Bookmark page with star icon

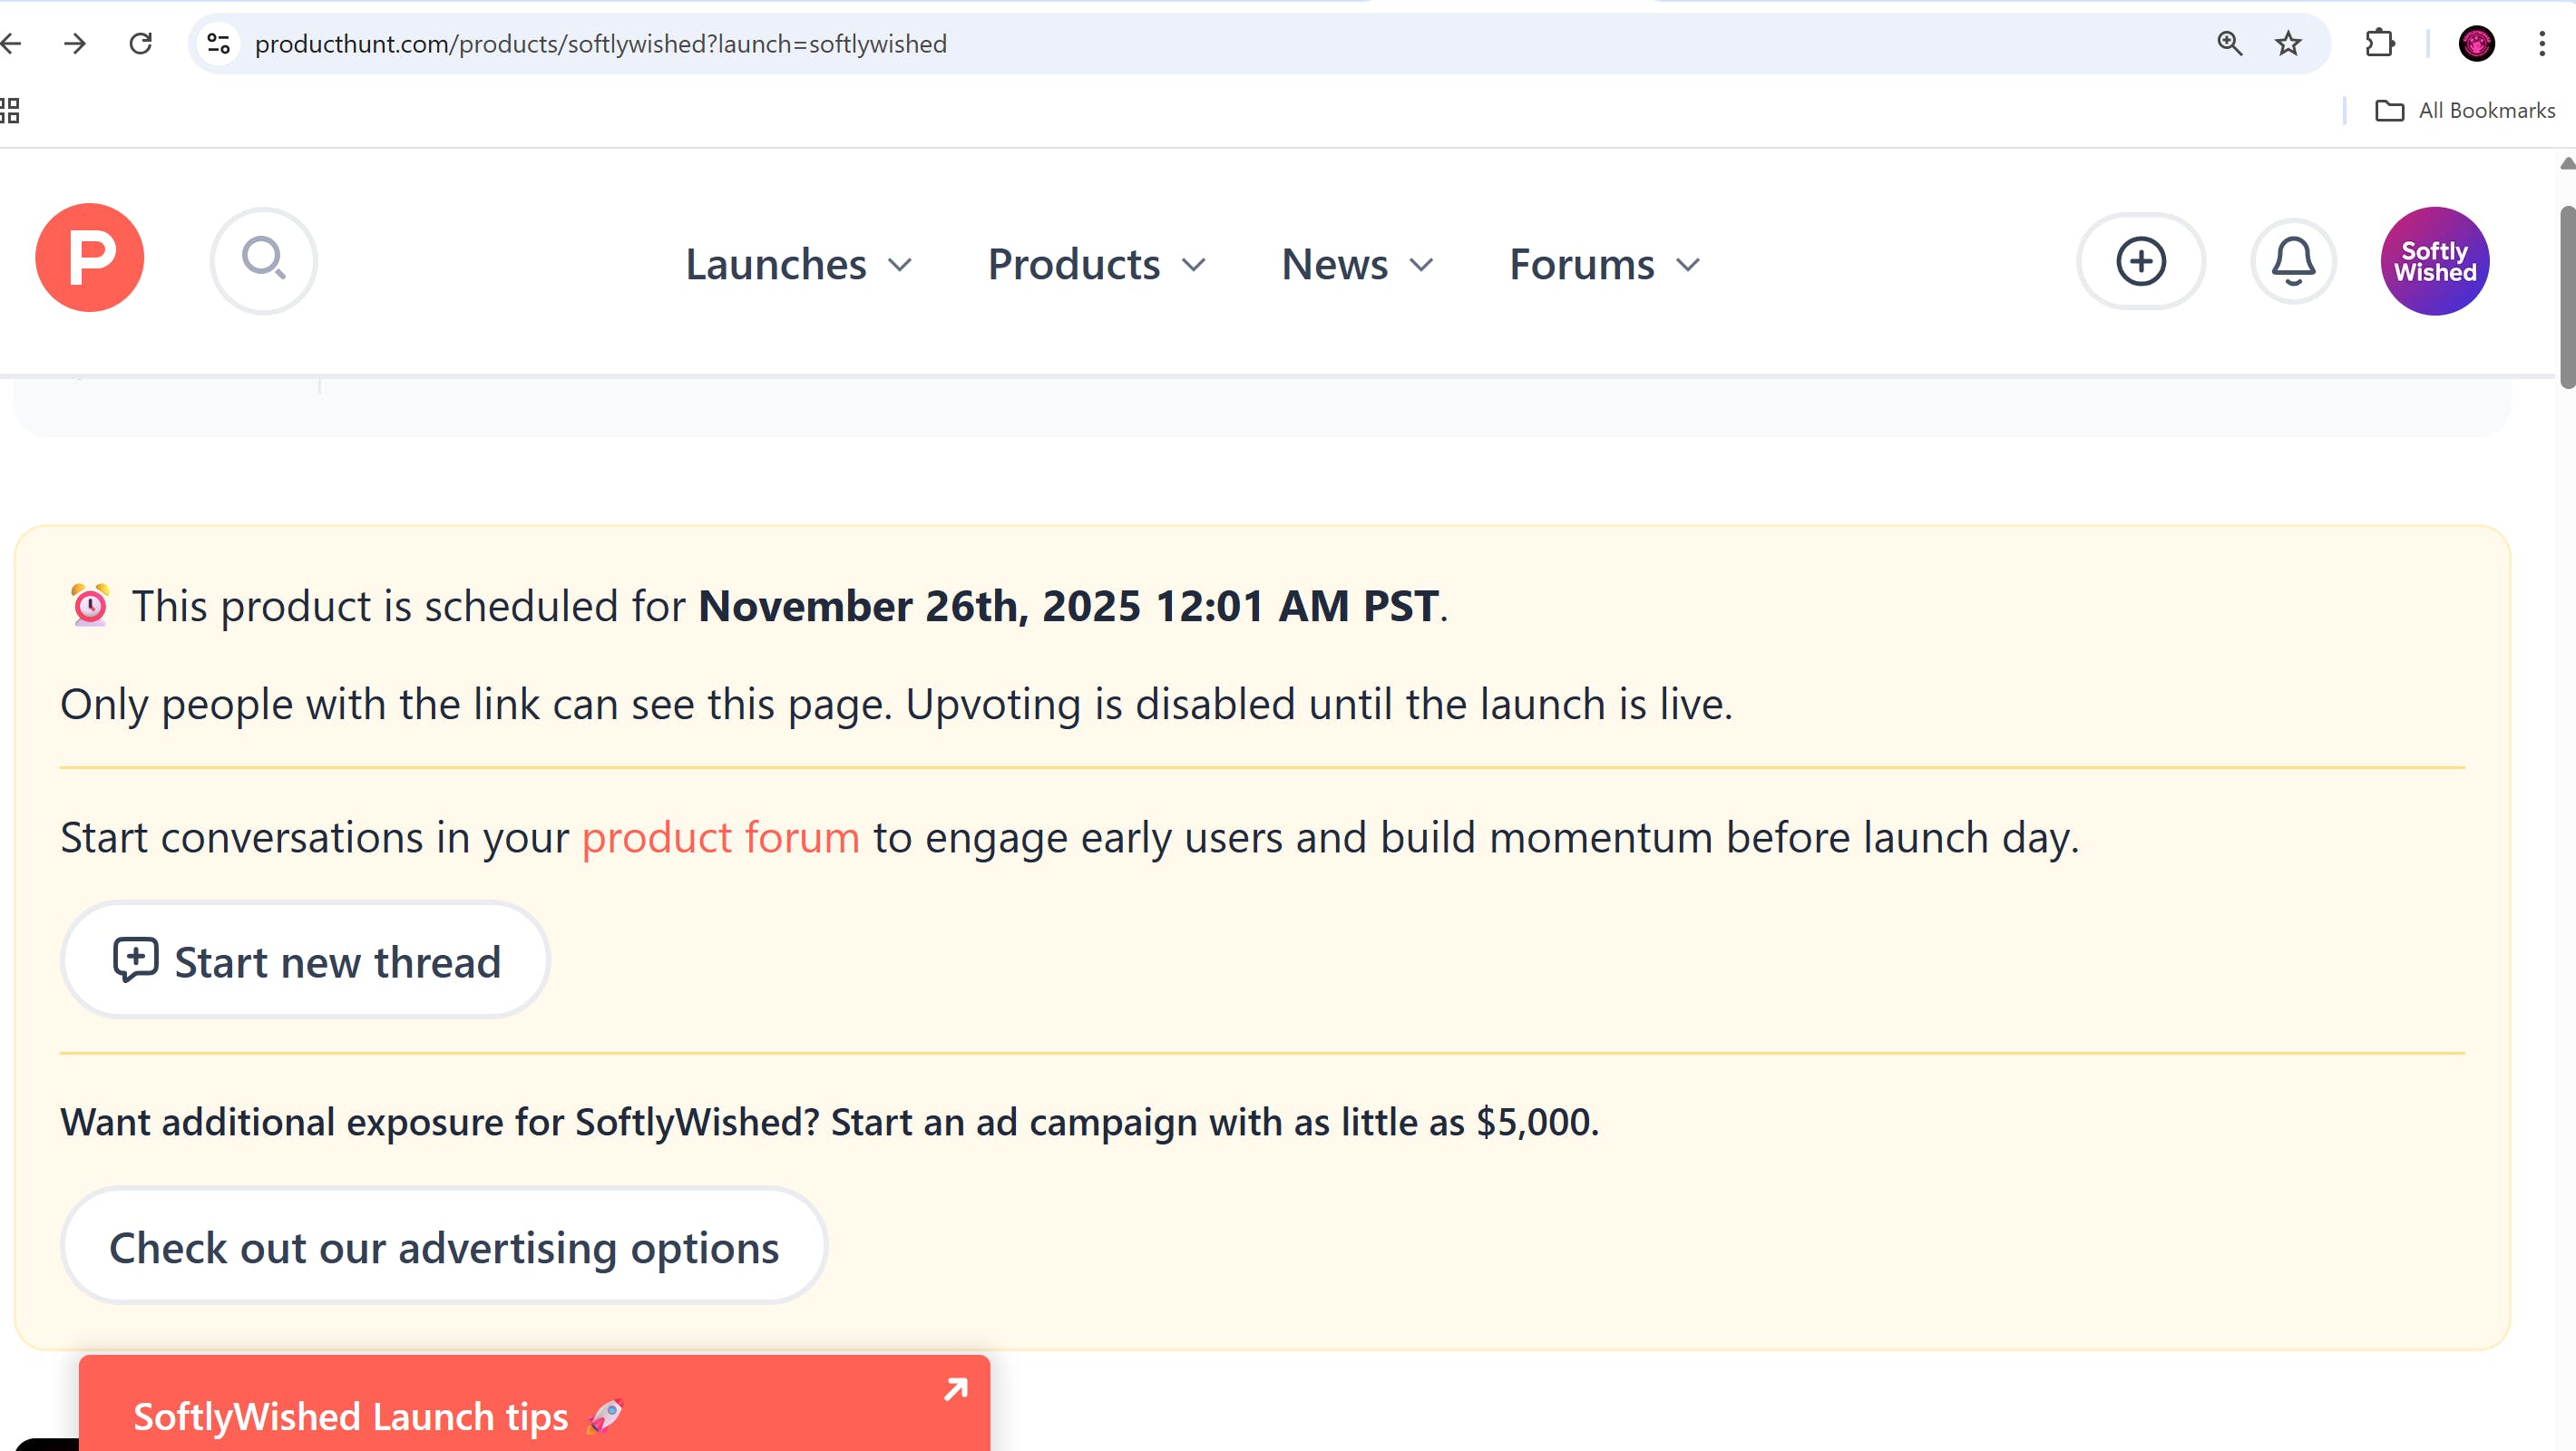2288,44
